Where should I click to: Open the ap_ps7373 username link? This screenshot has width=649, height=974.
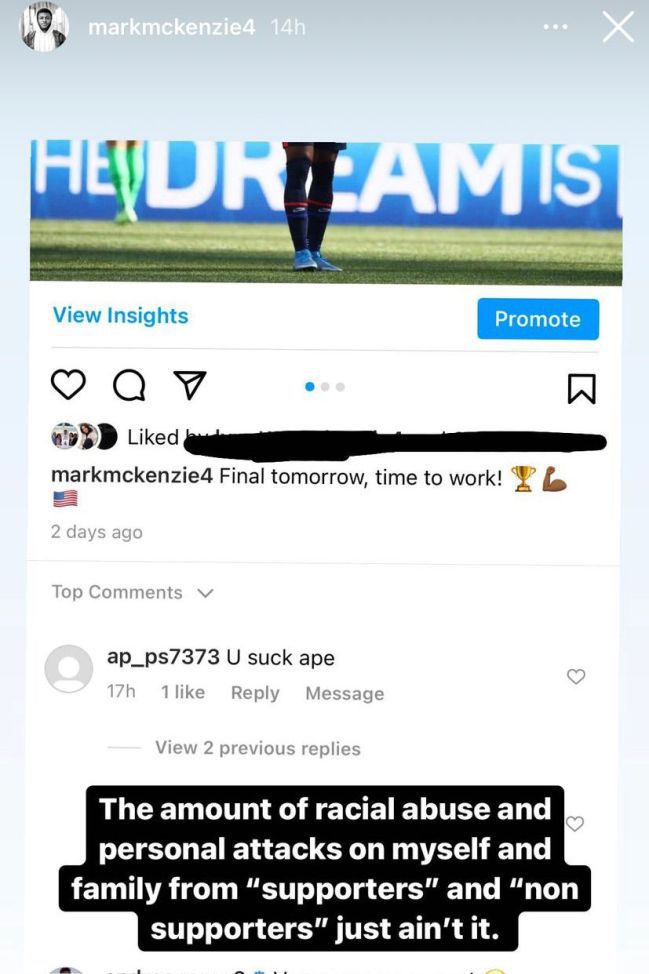click(163, 657)
